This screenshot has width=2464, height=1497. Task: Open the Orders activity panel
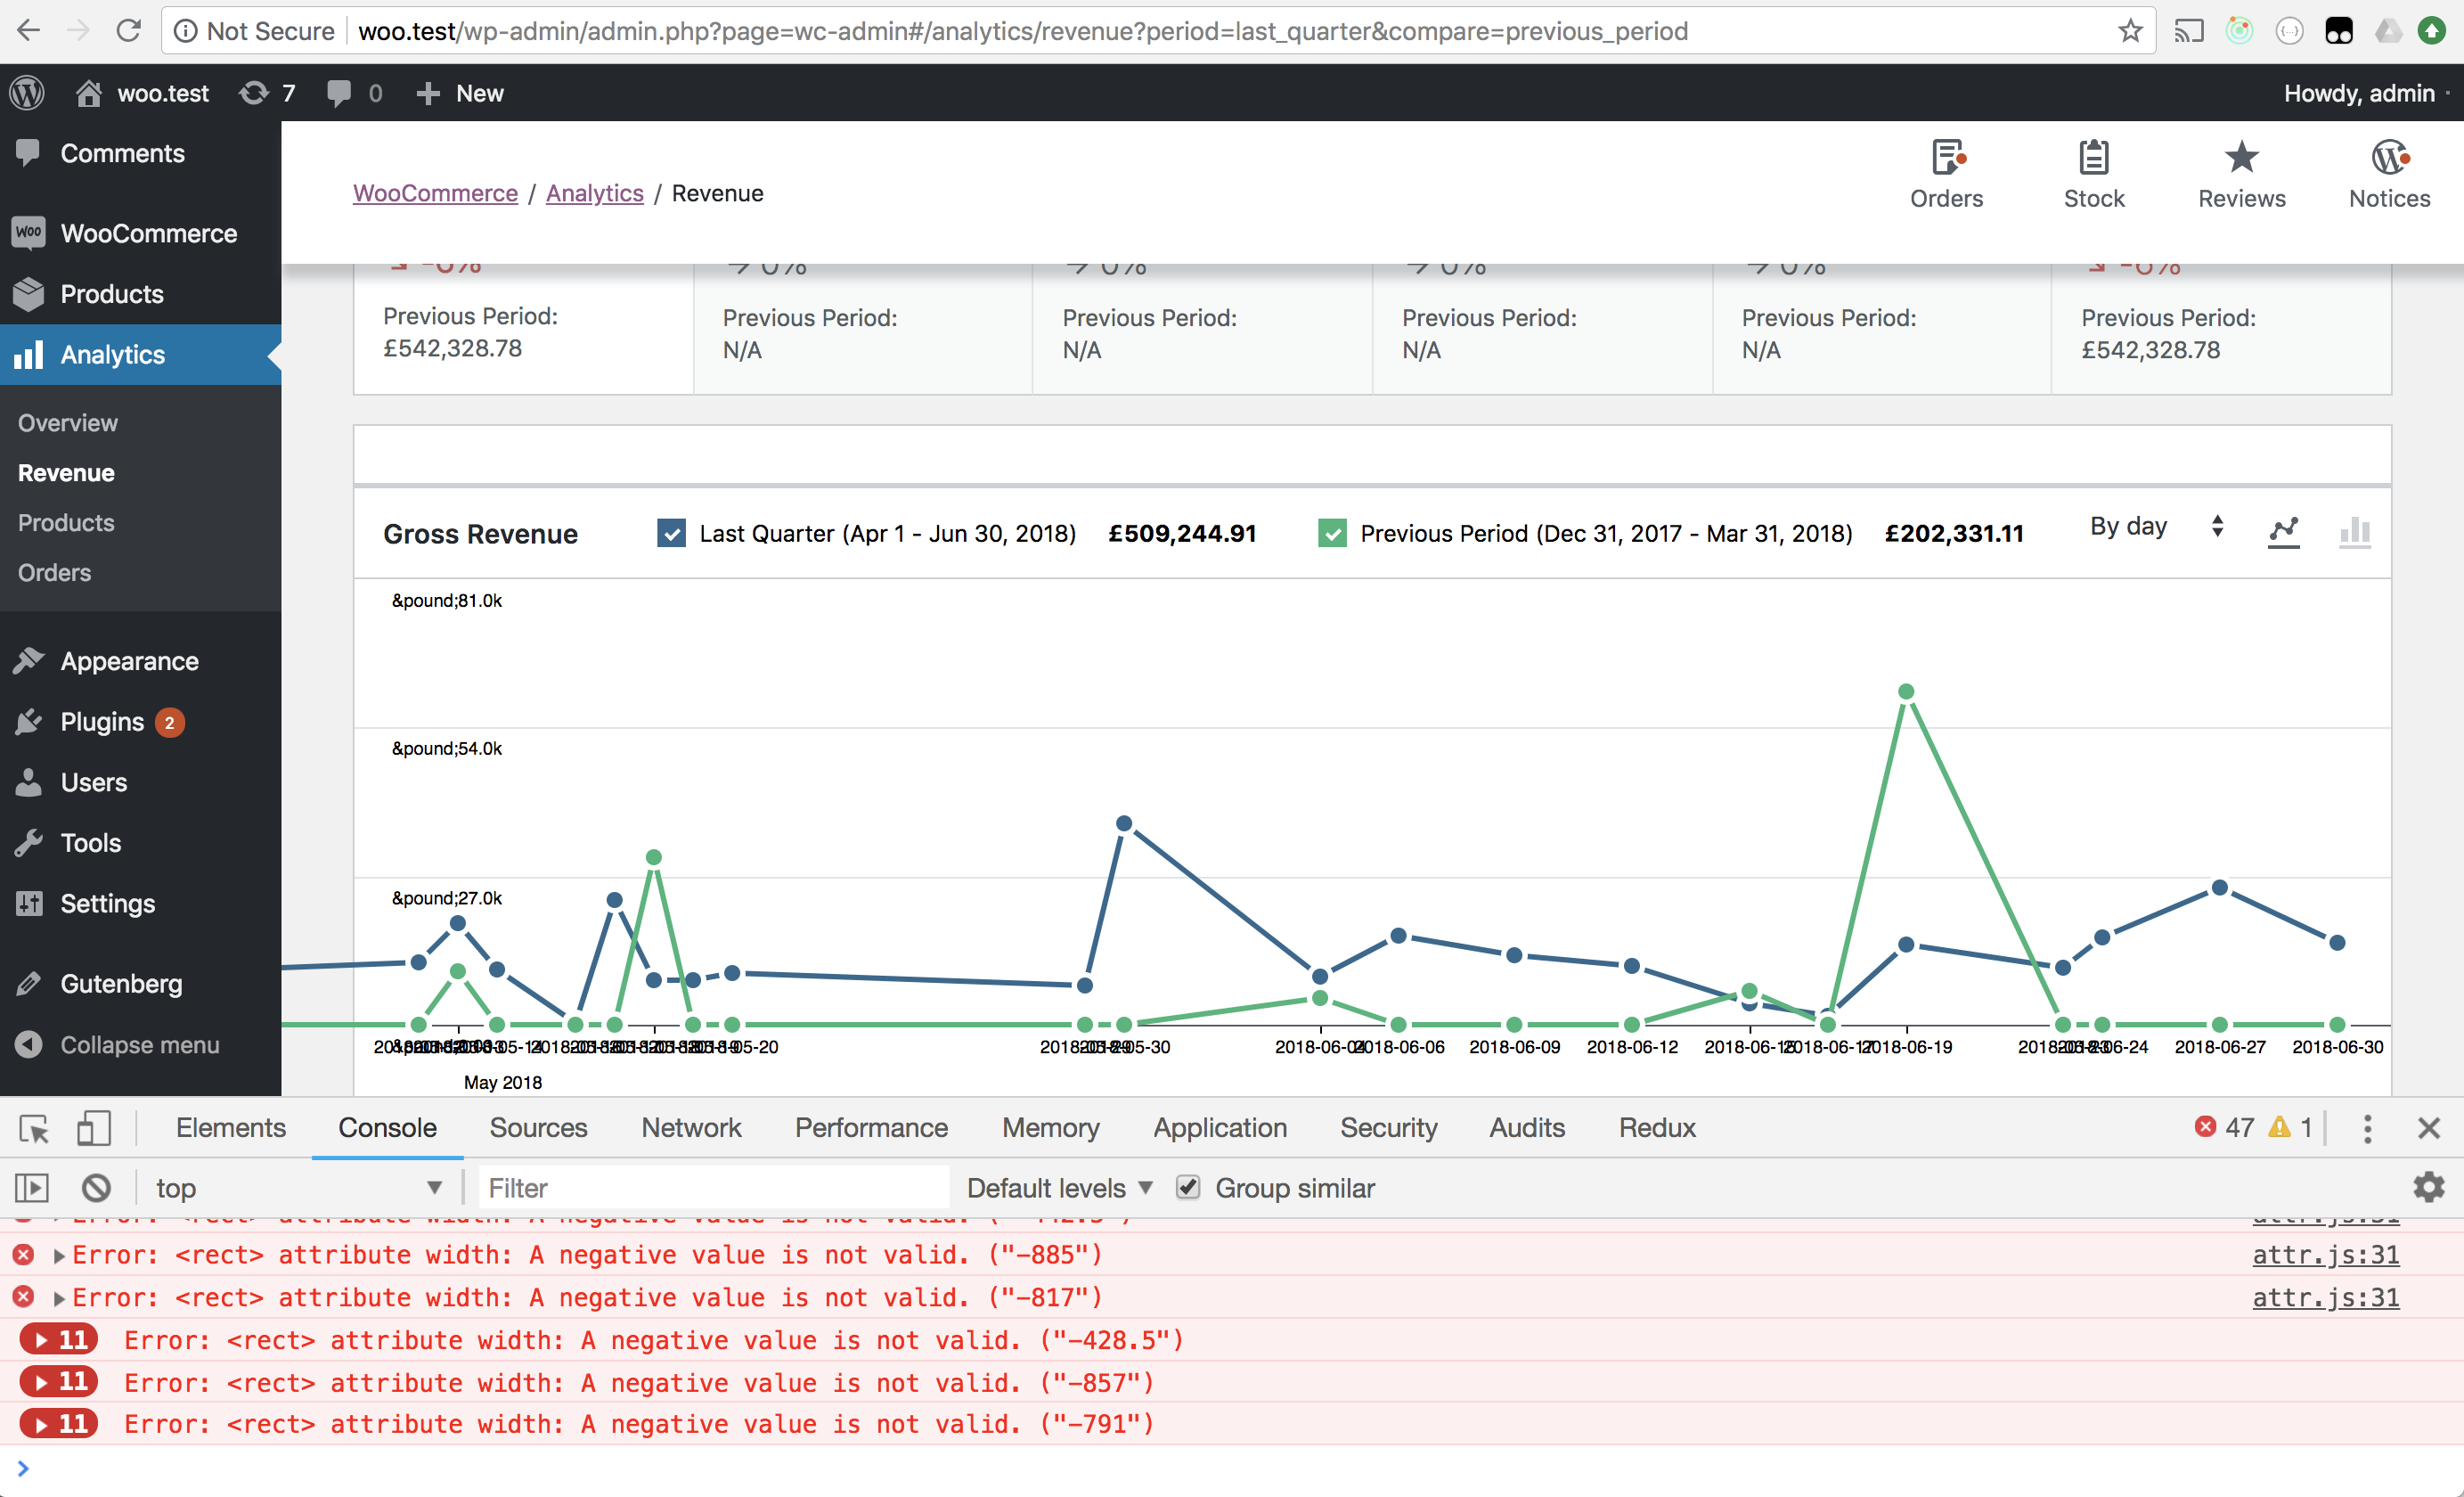click(x=1946, y=172)
